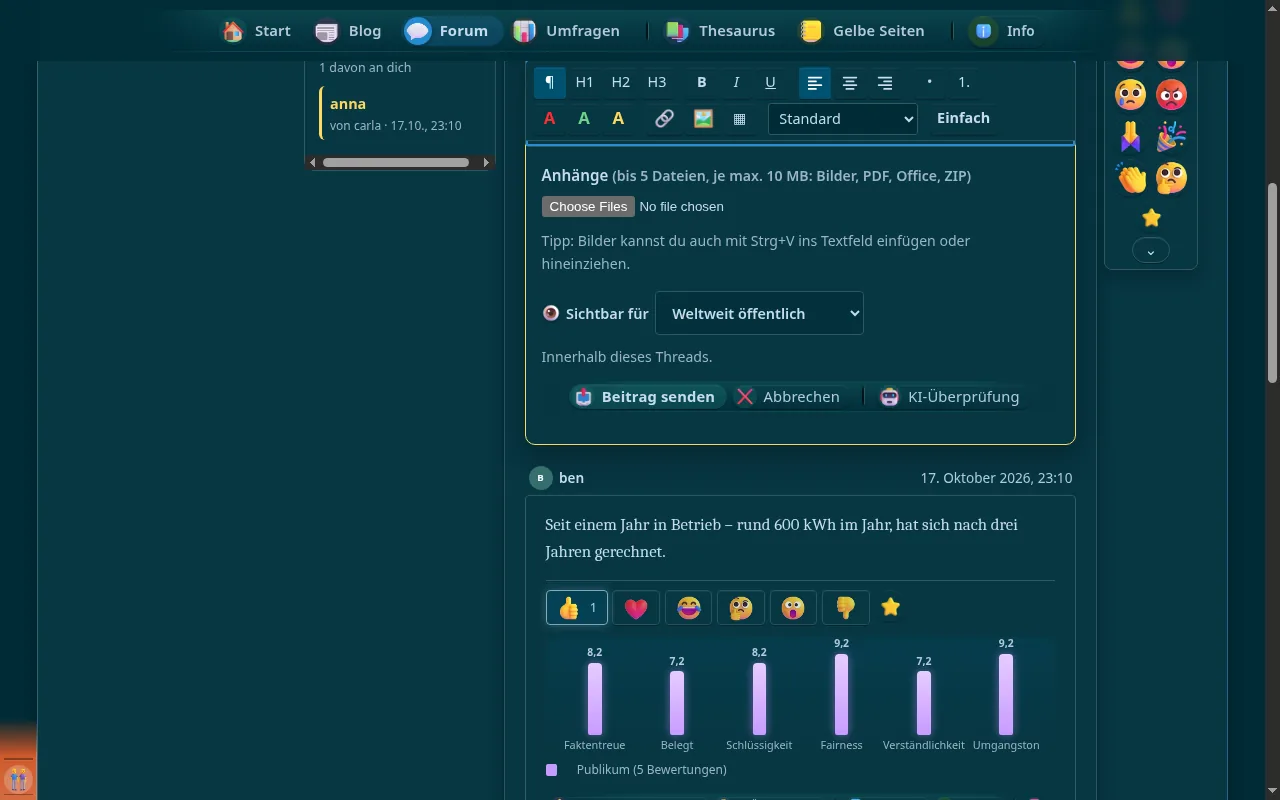Insert an image via picture icon

[704, 118]
